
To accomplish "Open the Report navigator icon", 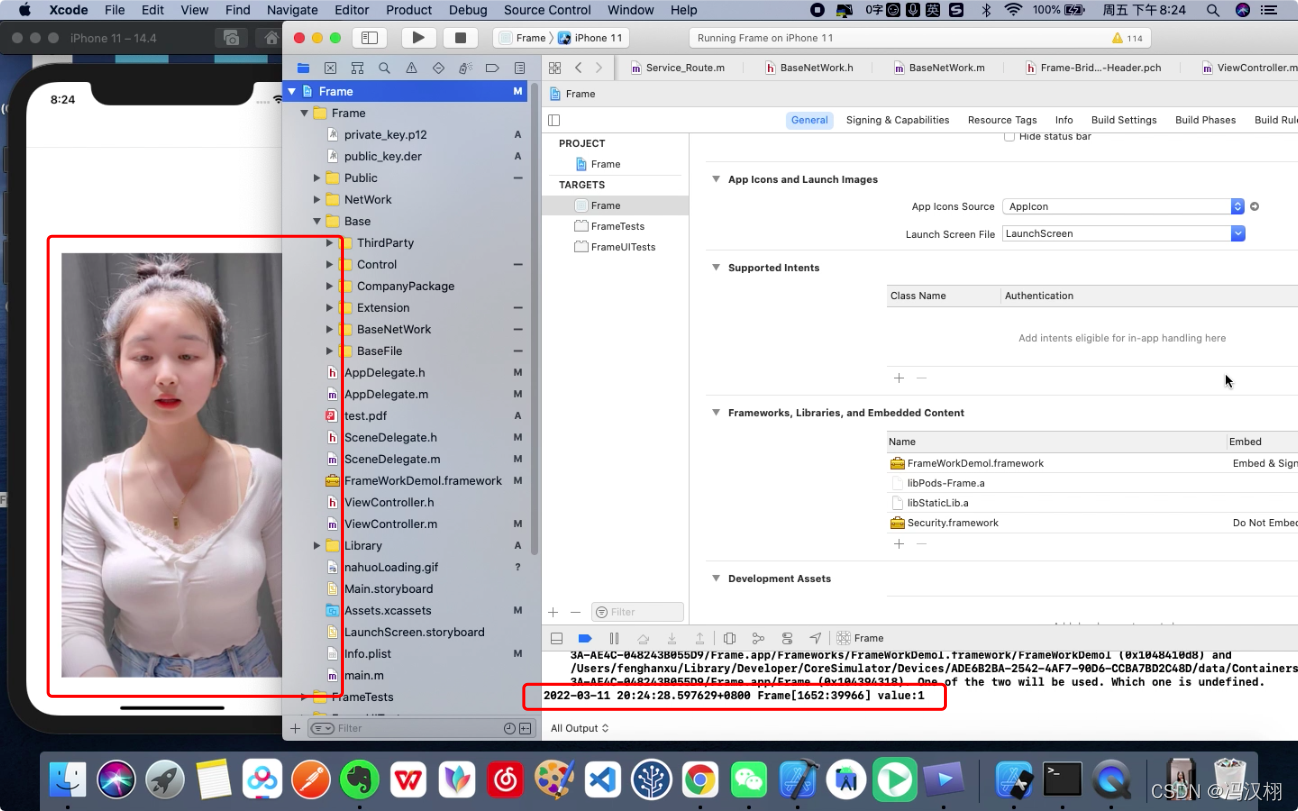I will point(519,68).
